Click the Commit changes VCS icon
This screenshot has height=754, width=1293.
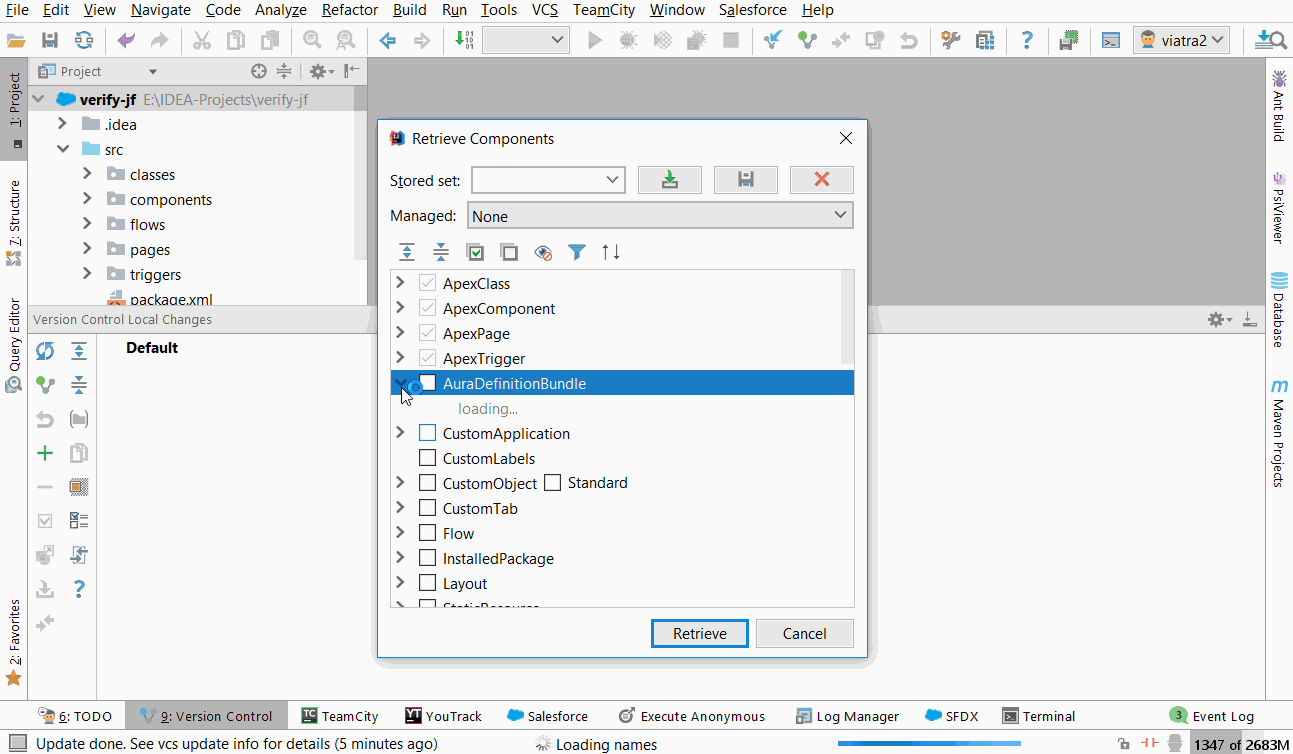[x=806, y=40]
